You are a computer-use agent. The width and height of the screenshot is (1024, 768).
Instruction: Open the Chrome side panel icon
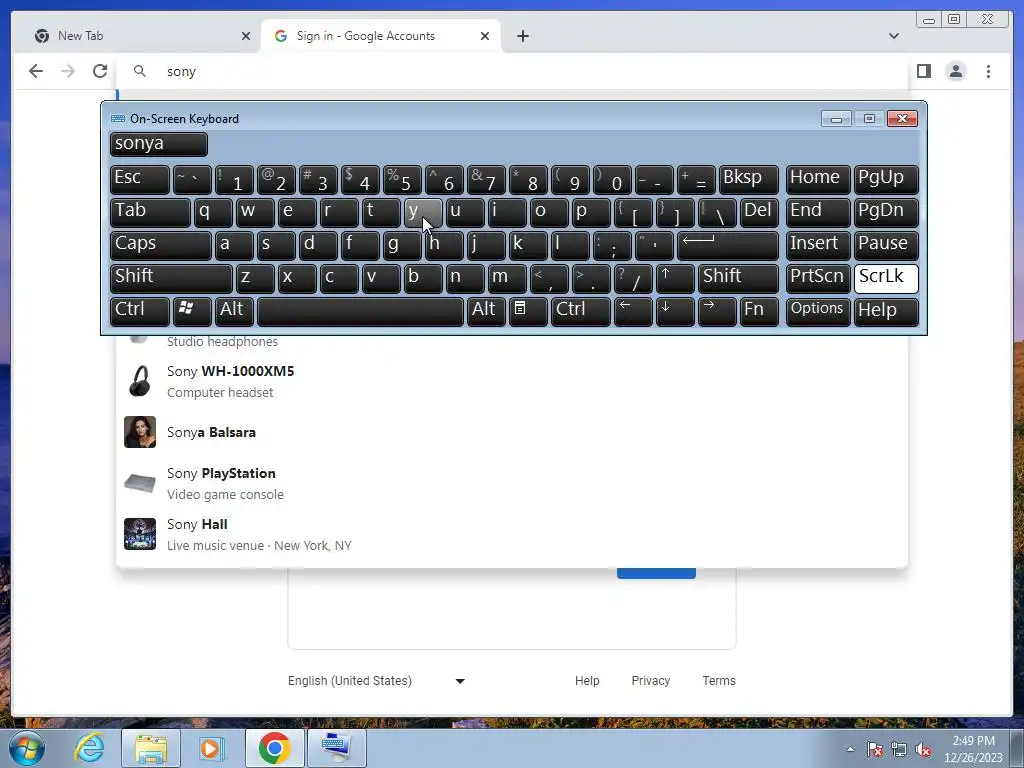[923, 71]
